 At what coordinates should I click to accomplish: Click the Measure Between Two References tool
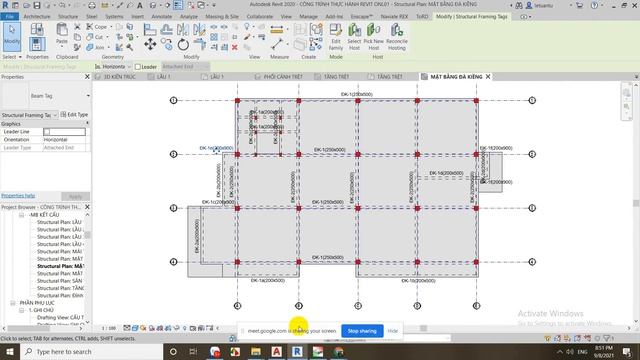coord(276,30)
